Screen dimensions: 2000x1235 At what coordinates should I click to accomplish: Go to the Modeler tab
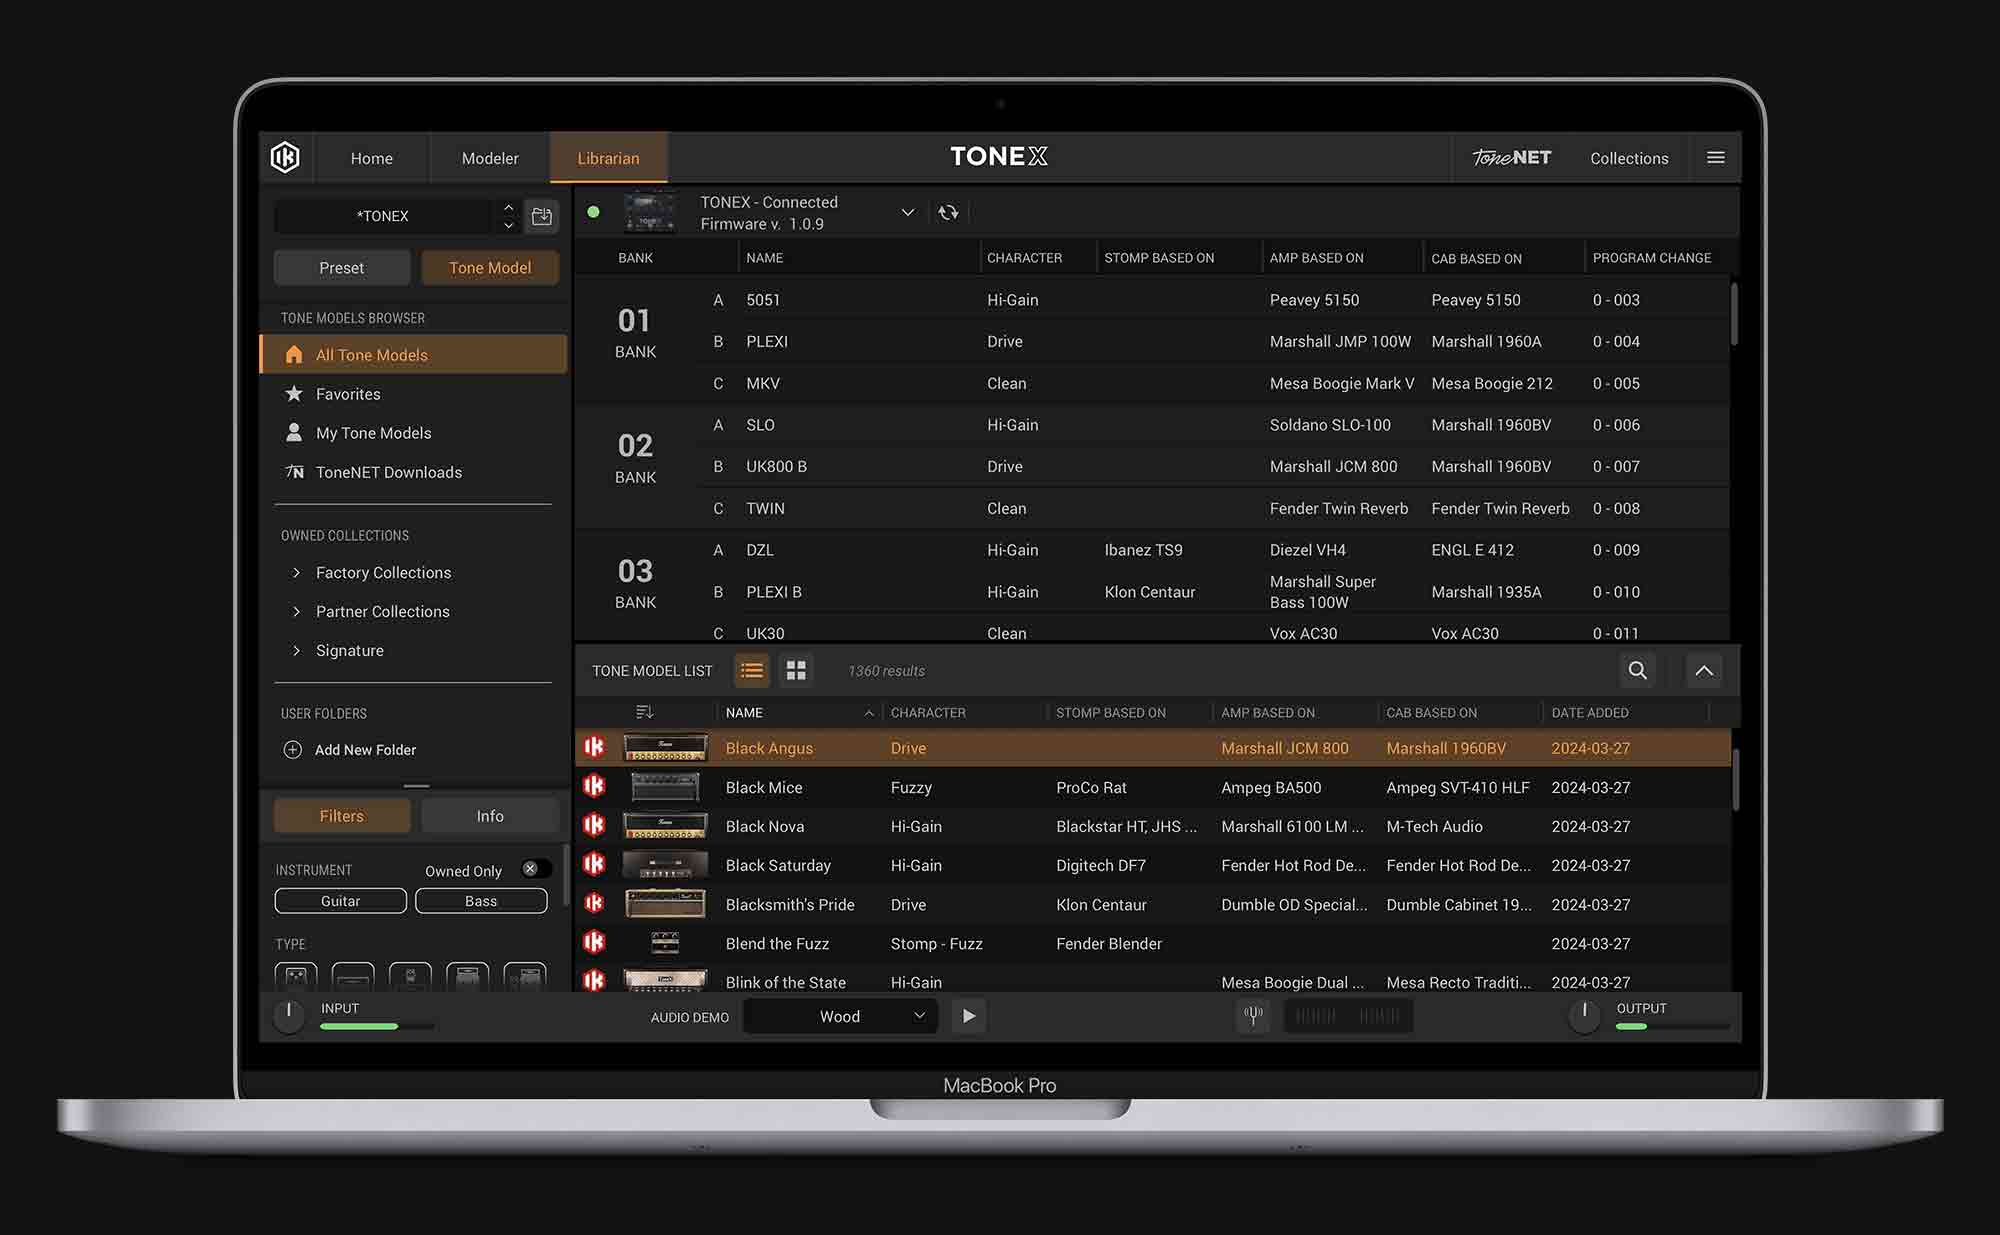coord(490,158)
